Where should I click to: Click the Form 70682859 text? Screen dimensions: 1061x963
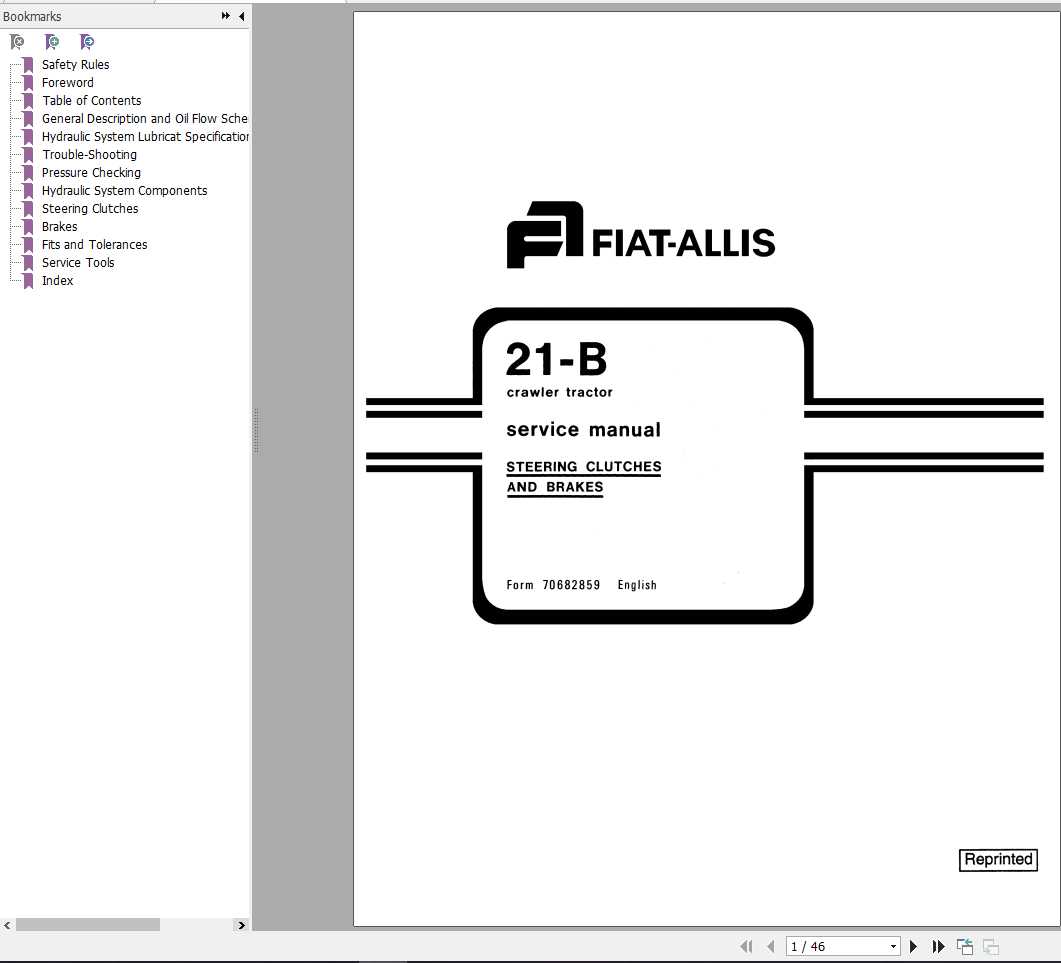point(553,585)
